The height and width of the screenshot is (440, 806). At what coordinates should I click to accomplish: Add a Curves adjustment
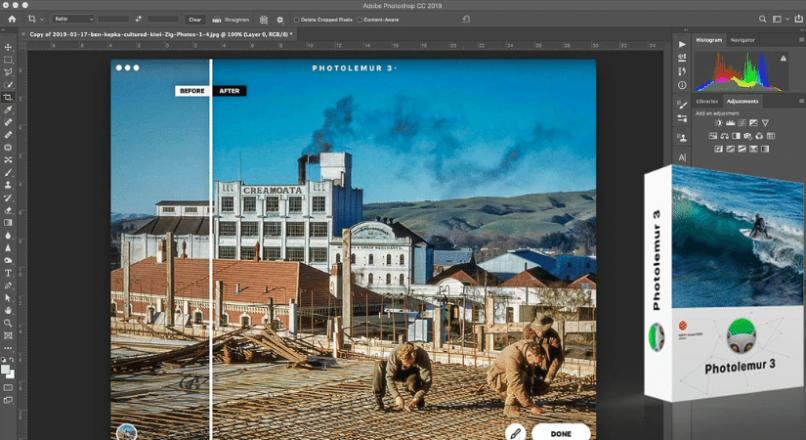[742, 123]
